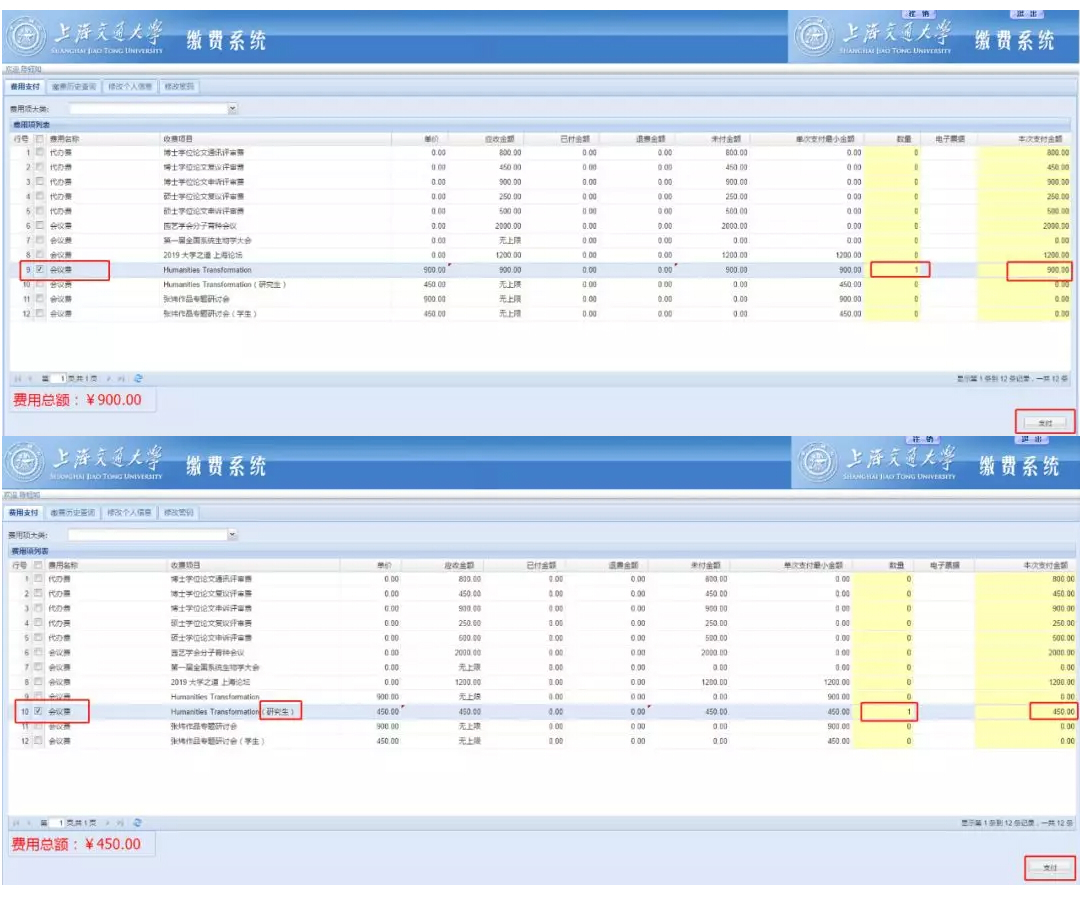1080x900 pixels.
Task: Uncheck row 9 checkbox in the upper table
Action: (x=39, y=270)
